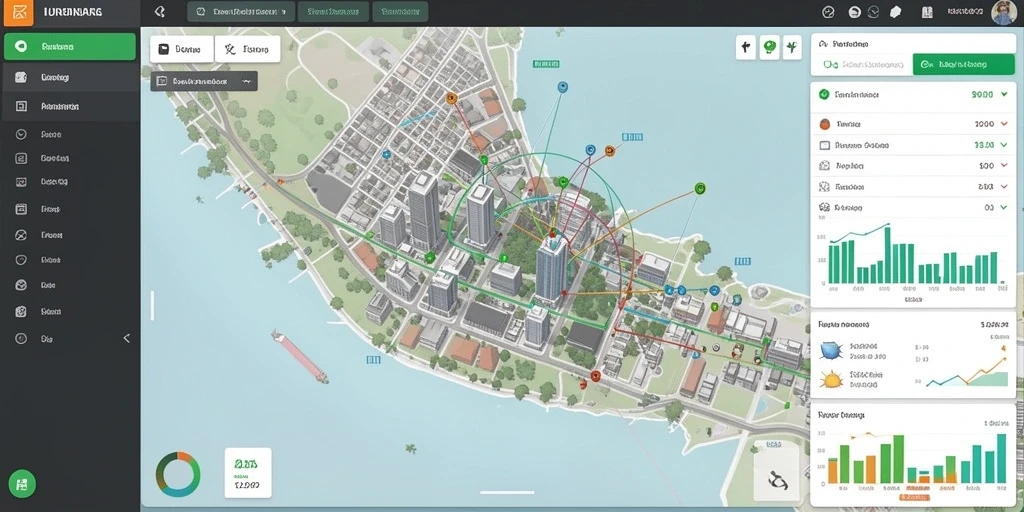The width and height of the screenshot is (1024, 512).
Task: Toggle the left white segment in right panel
Action: pos(862,65)
